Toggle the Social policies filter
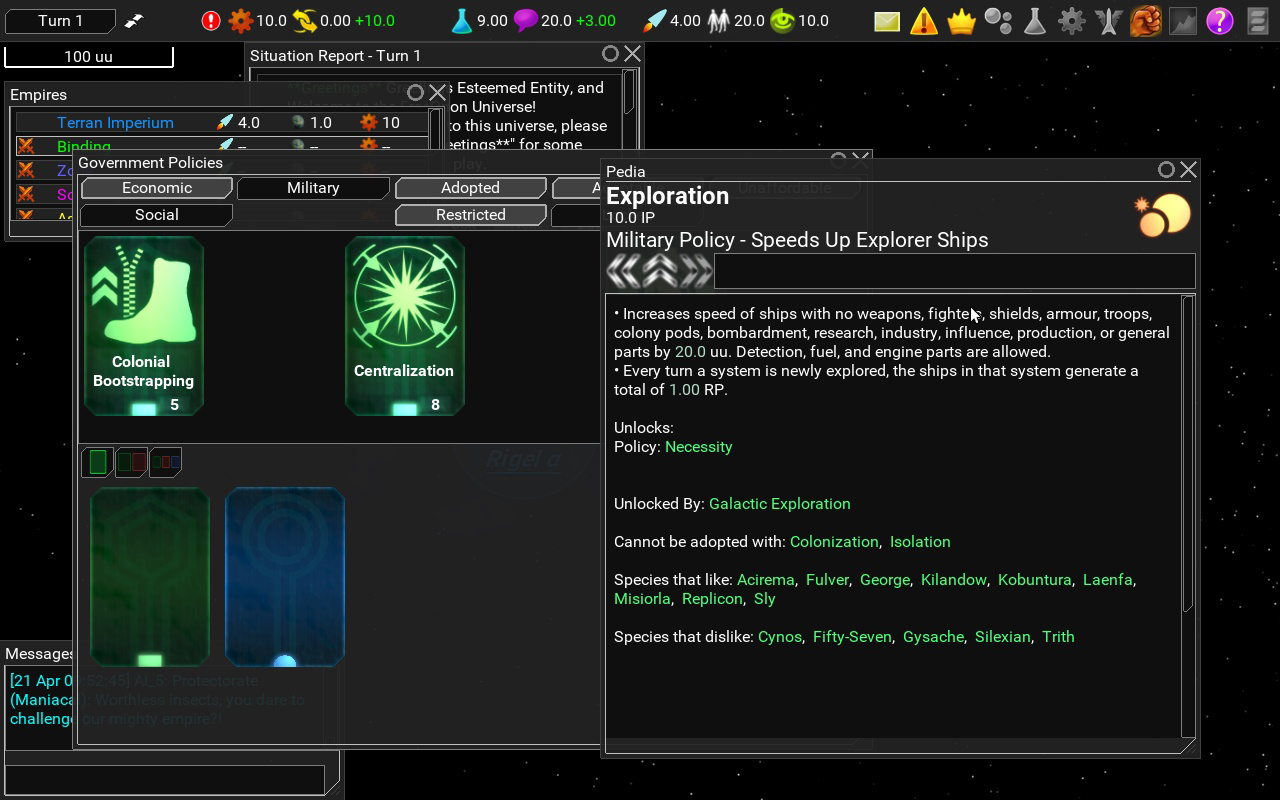This screenshot has height=800, width=1280. pos(157,215)
